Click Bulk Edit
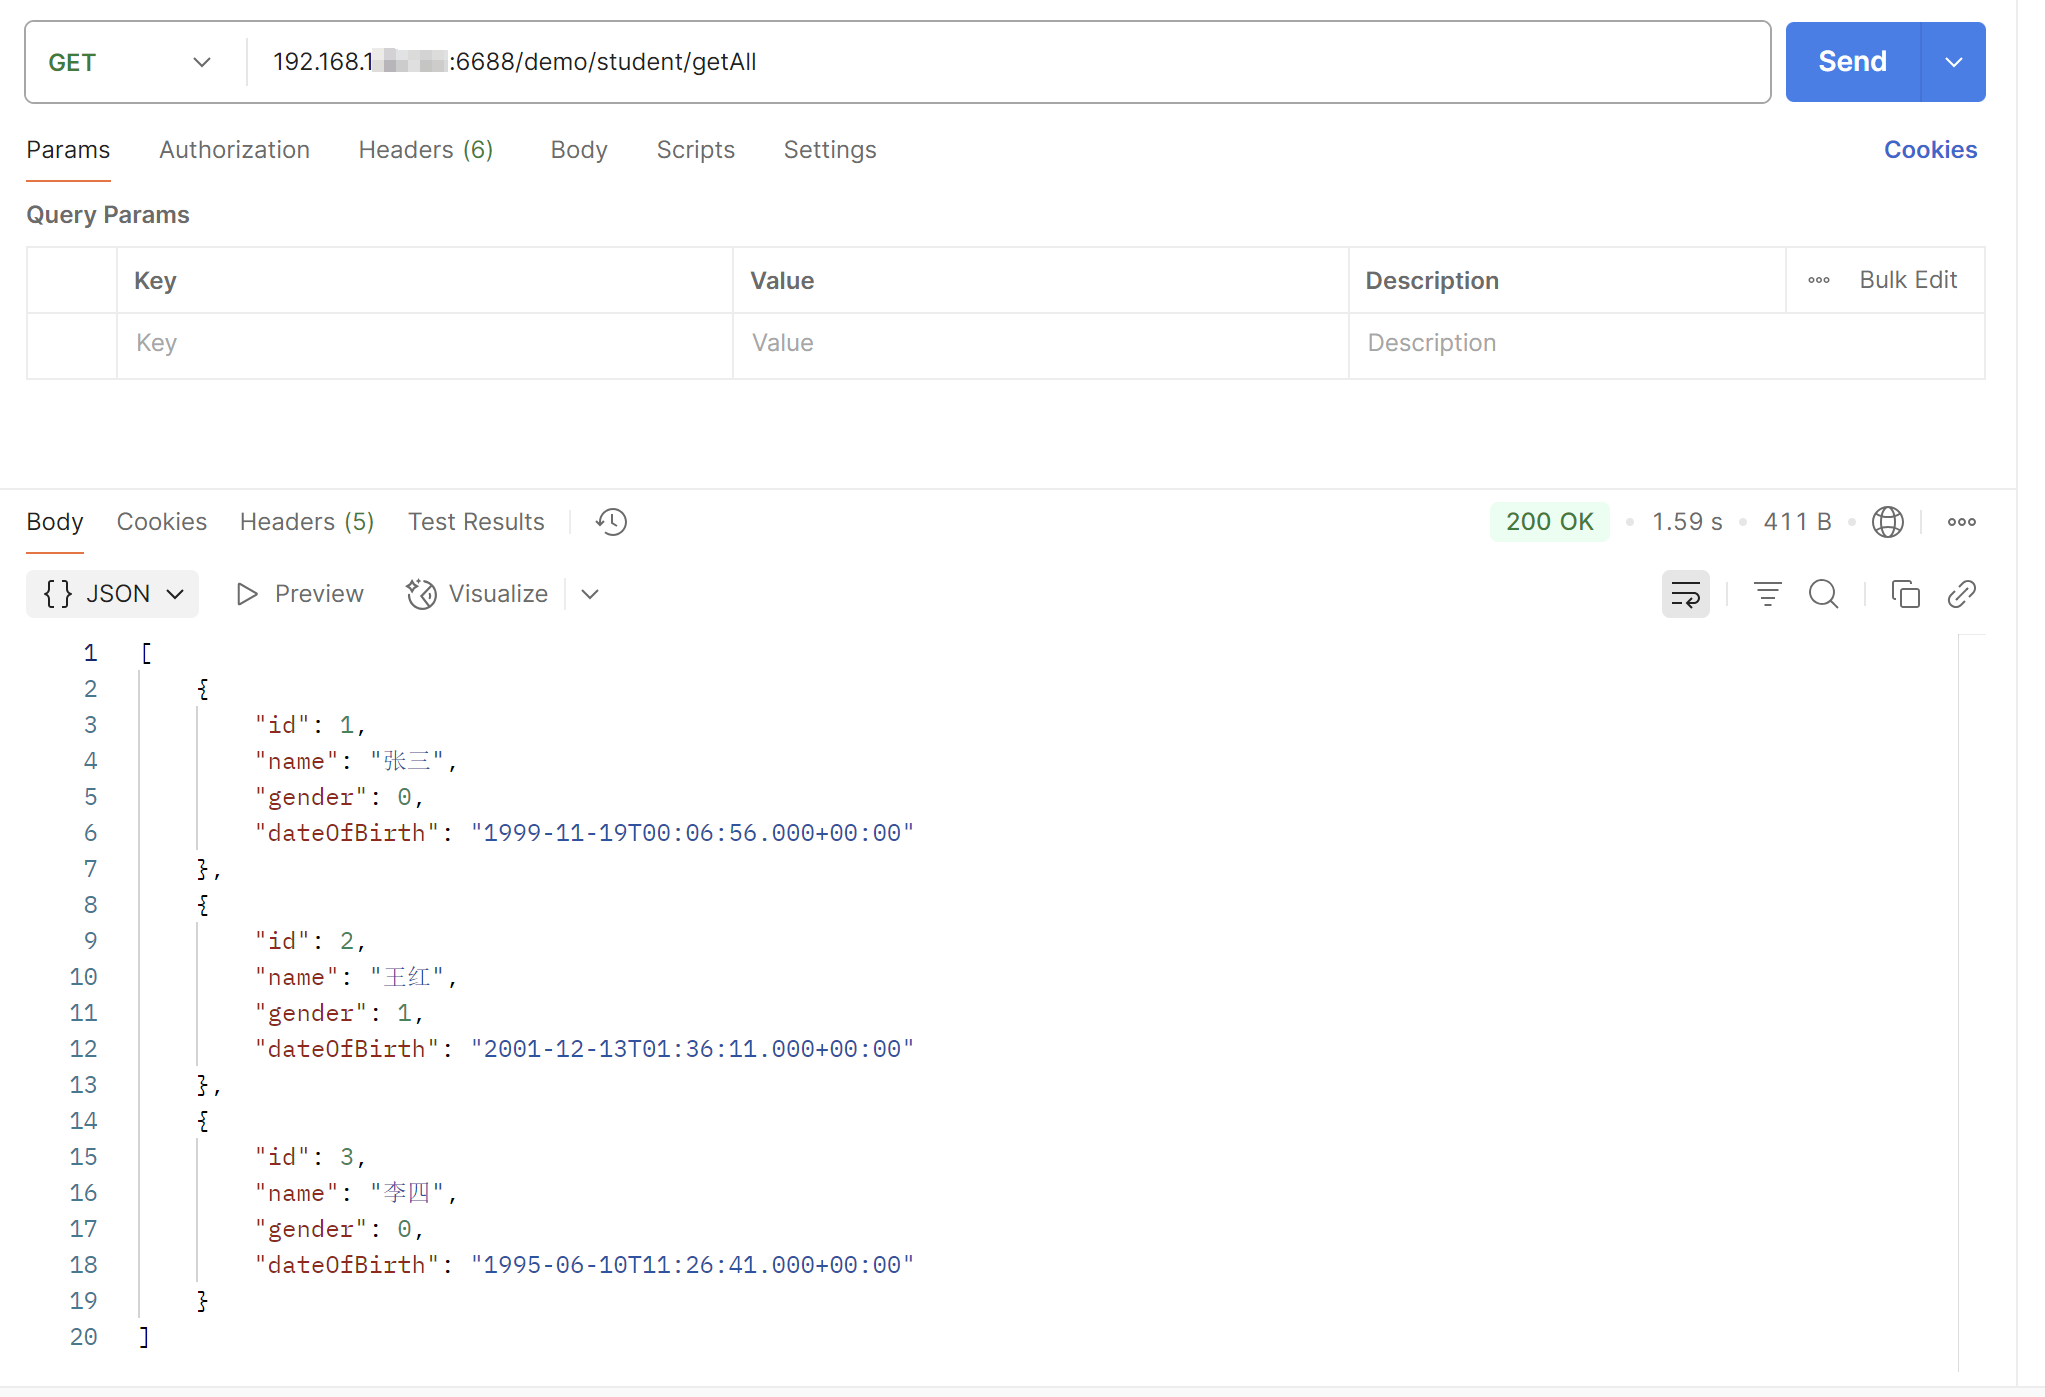The width and height of the screenshot is (2045, 1397). pos(1907,281)
